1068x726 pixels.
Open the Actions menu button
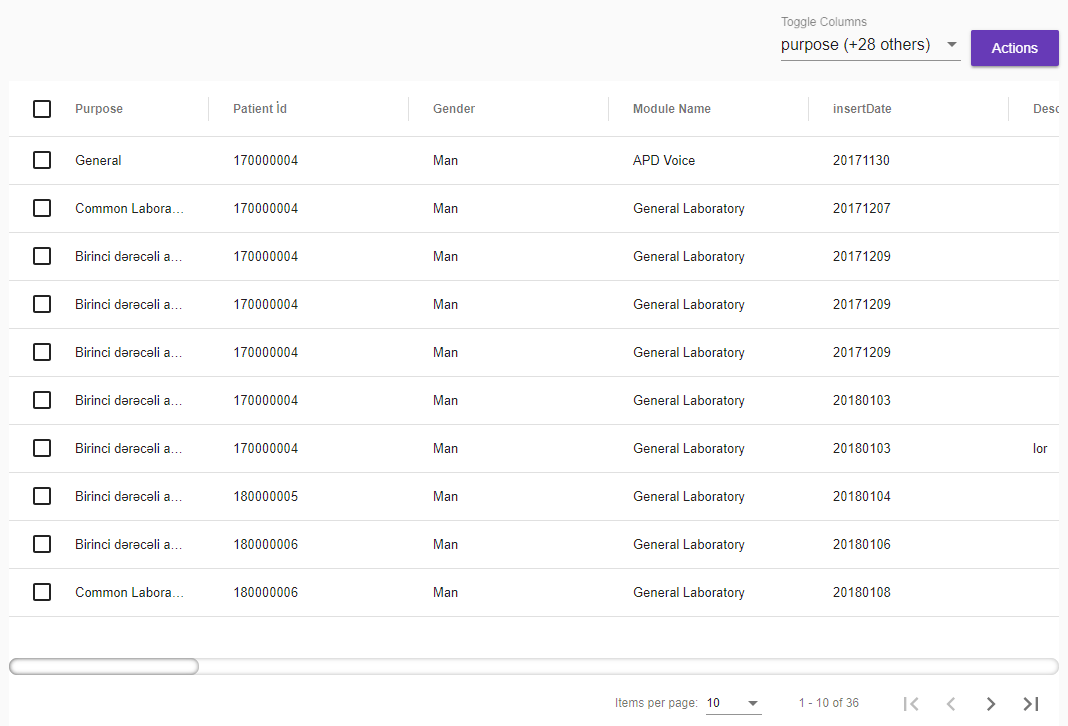1014,48
